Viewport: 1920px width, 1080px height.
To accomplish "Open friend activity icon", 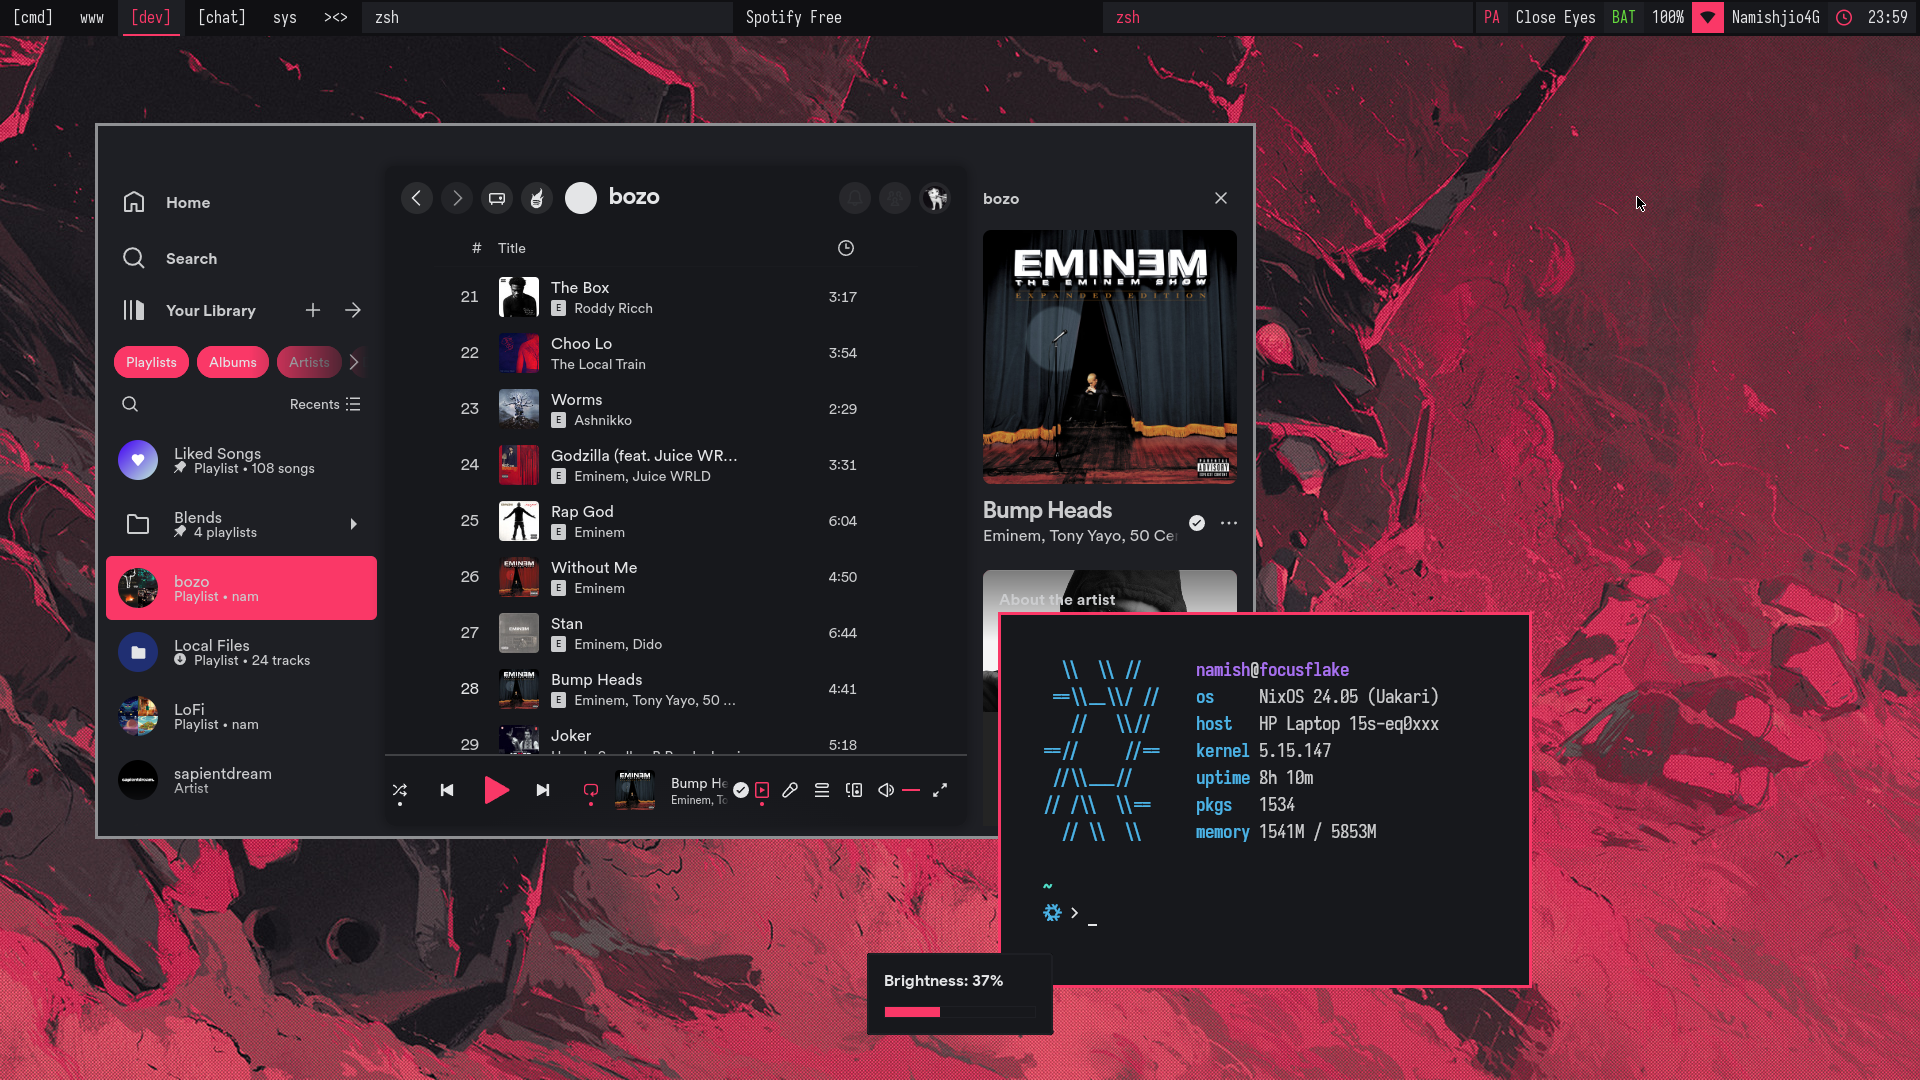I will [895, 198].
